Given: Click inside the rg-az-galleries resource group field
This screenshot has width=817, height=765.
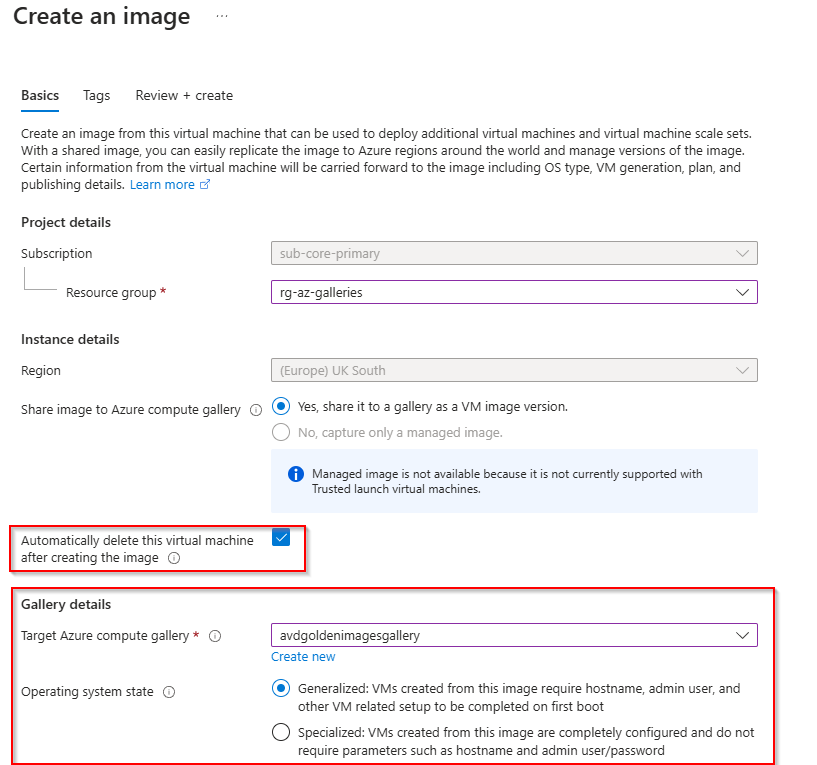Looking at the screenshot, I should click(450, 291).
